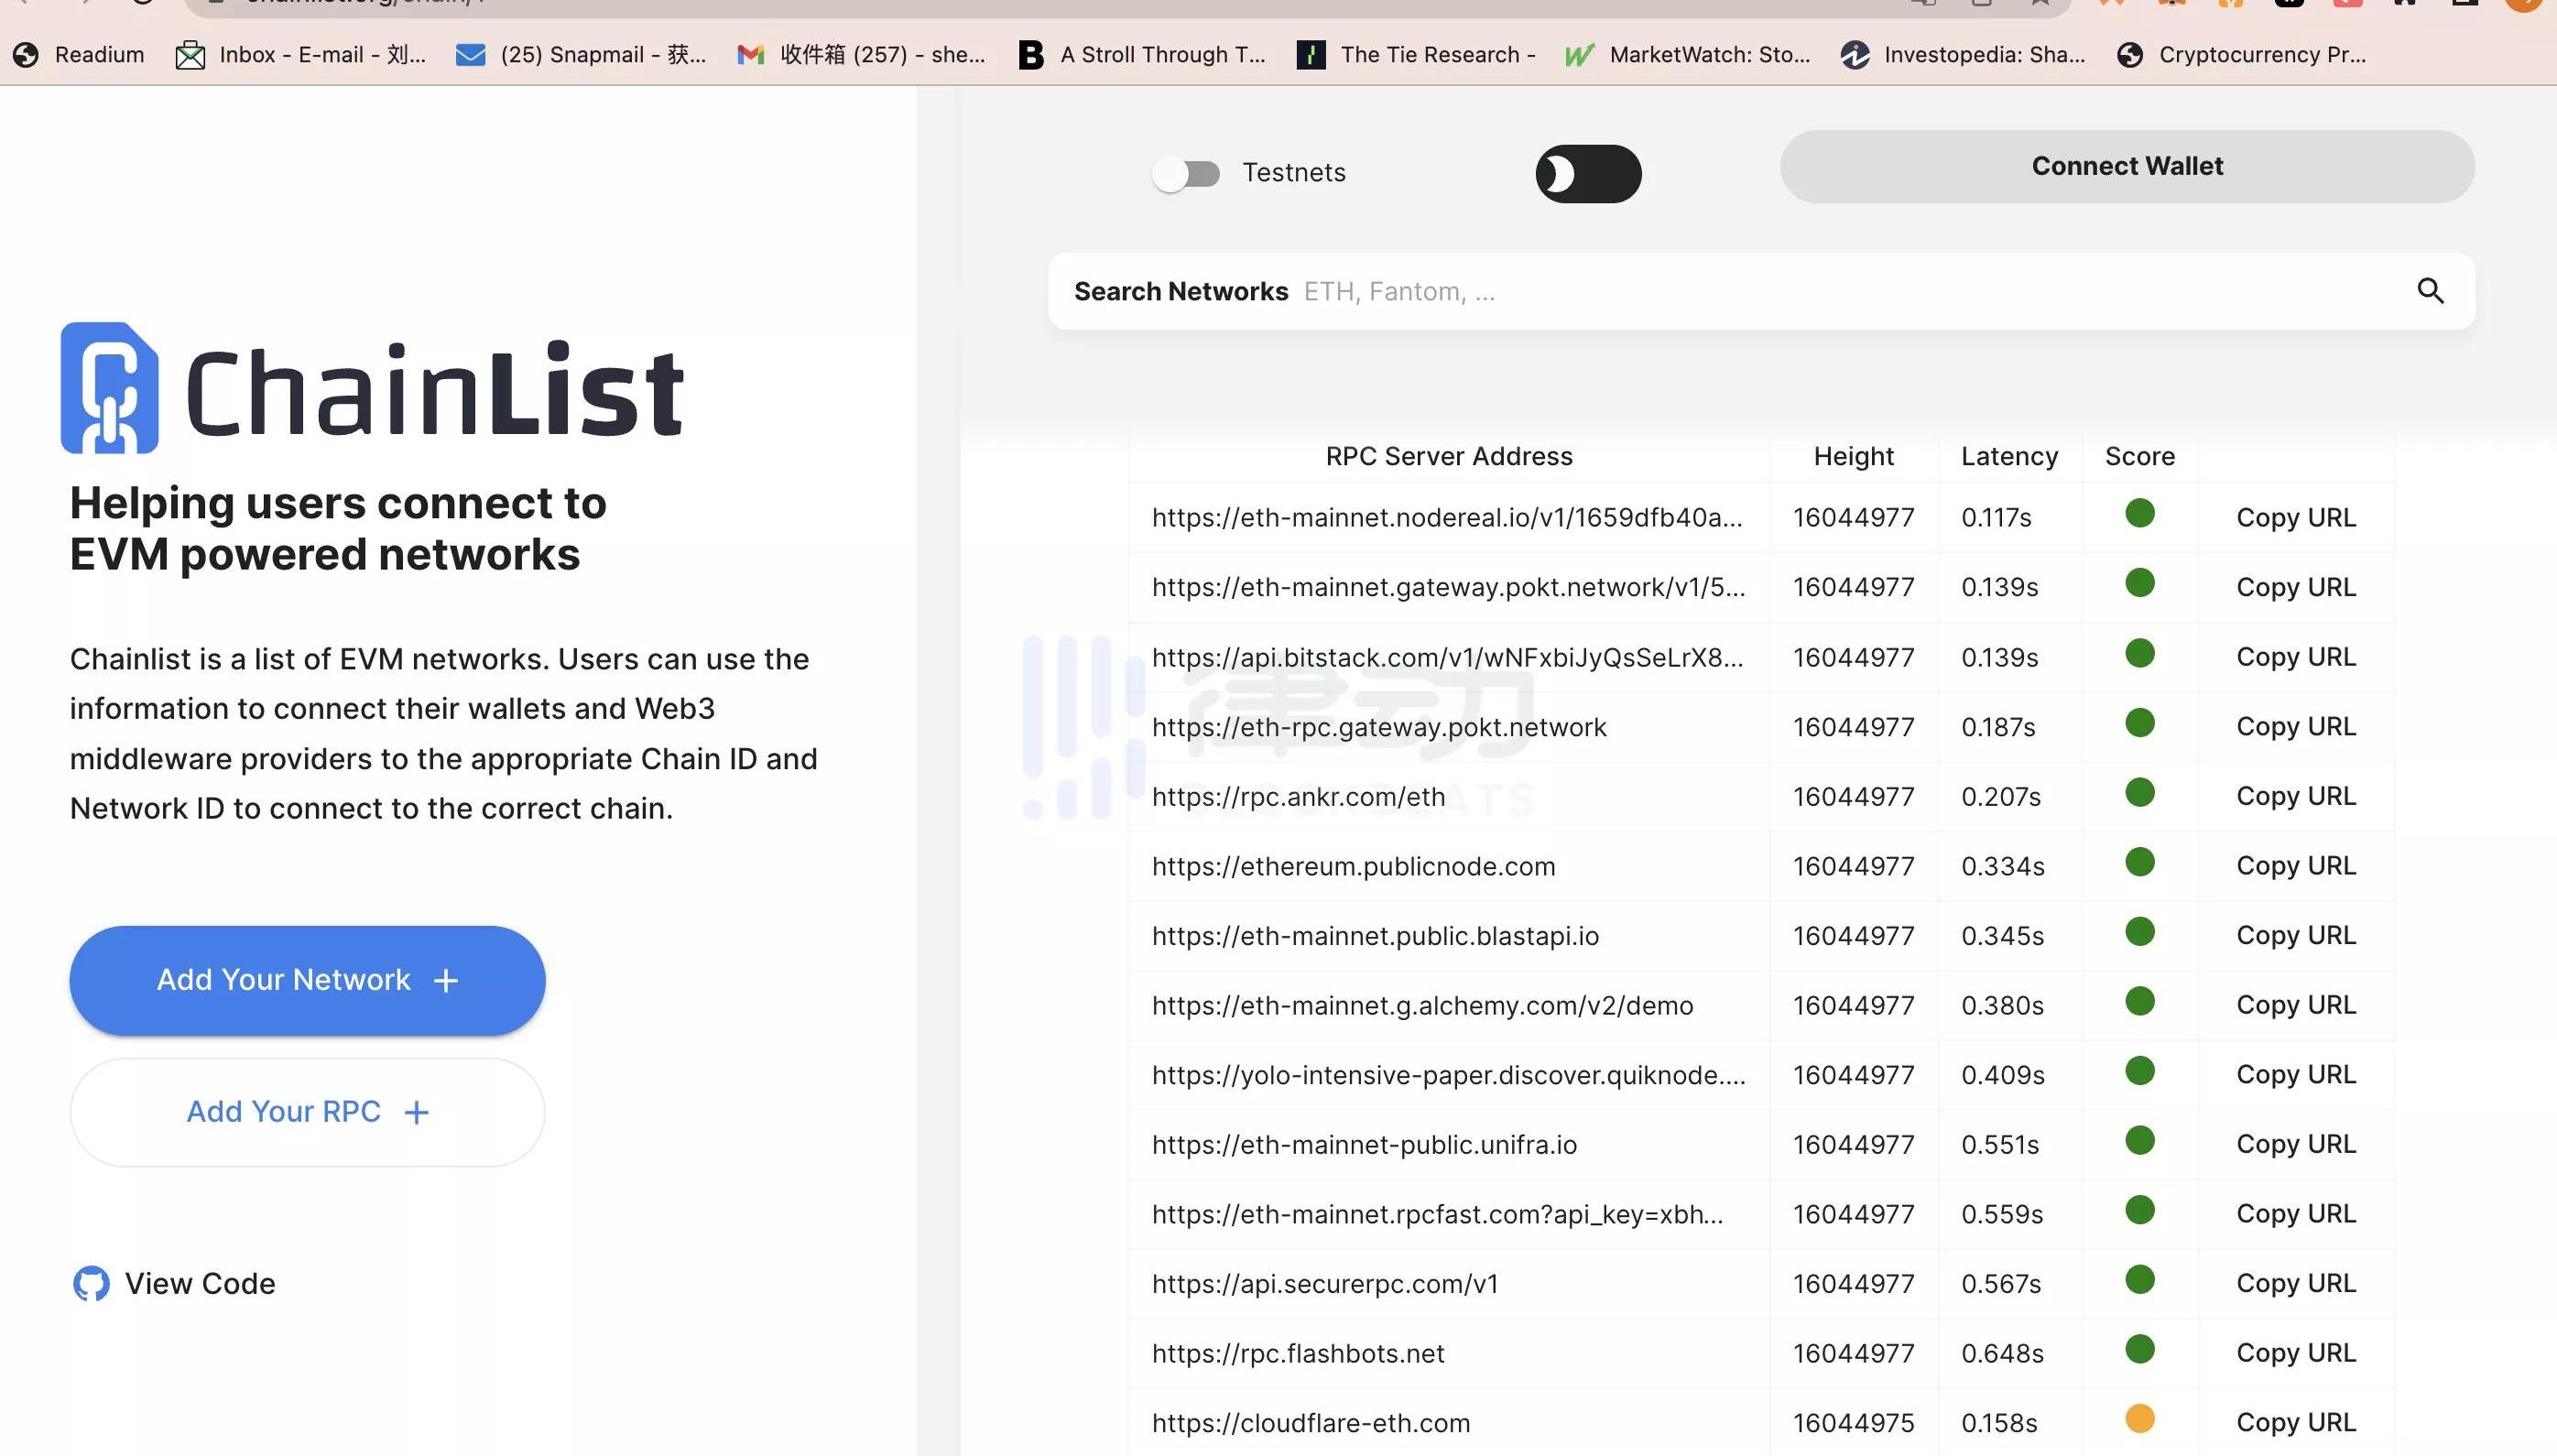Viewport: 2557px width, 1456px height.
Task: Focus the Search Networks input field
Action: point(1761,291)
